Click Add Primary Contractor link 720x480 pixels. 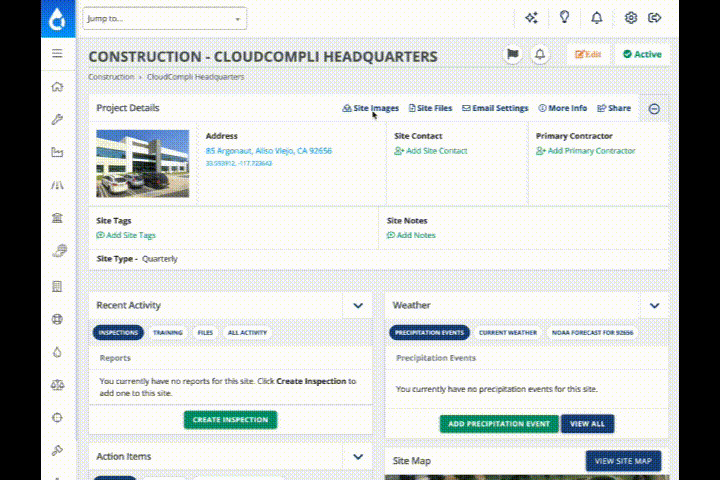click(x=585, y=151)
